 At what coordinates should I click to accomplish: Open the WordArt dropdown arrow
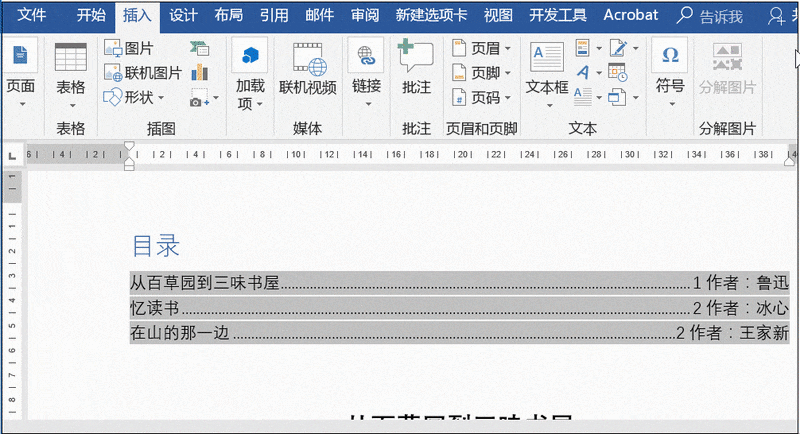[599, 73]
